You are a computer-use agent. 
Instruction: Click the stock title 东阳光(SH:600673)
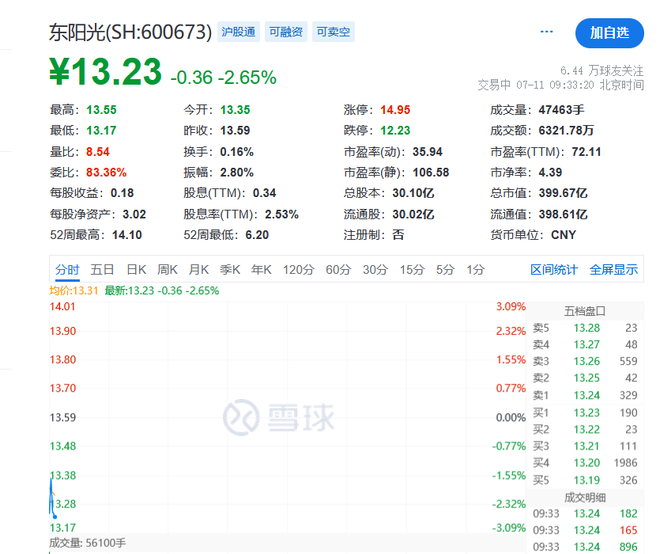click(130, 32)
